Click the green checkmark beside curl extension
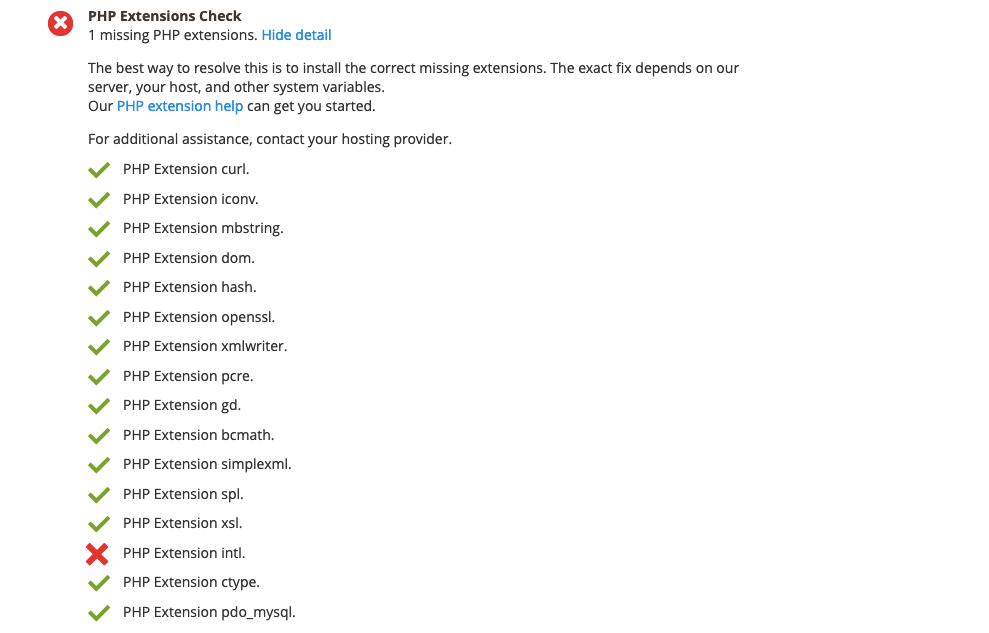The height and width of the screenshot is (633, 989). click(x=99, y=170)
